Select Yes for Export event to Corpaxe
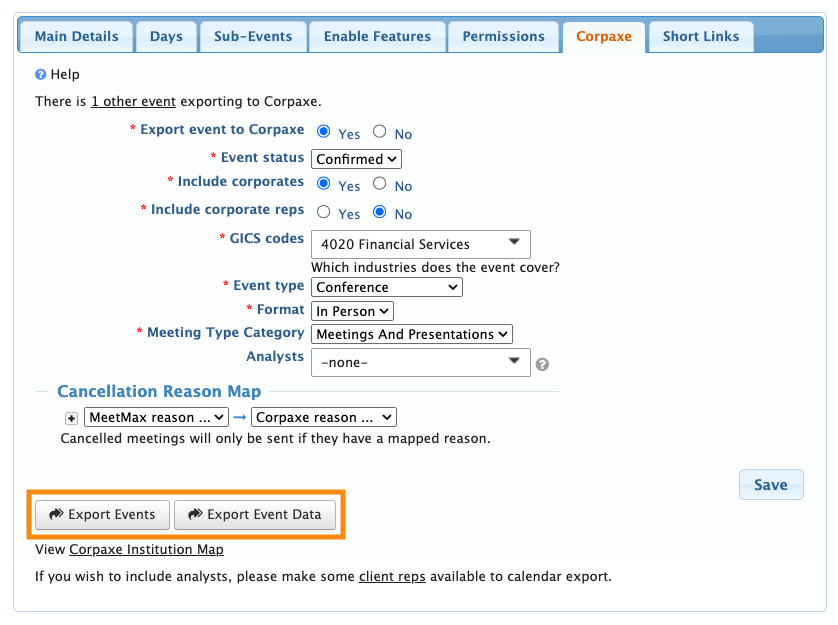 coord(323,131)
